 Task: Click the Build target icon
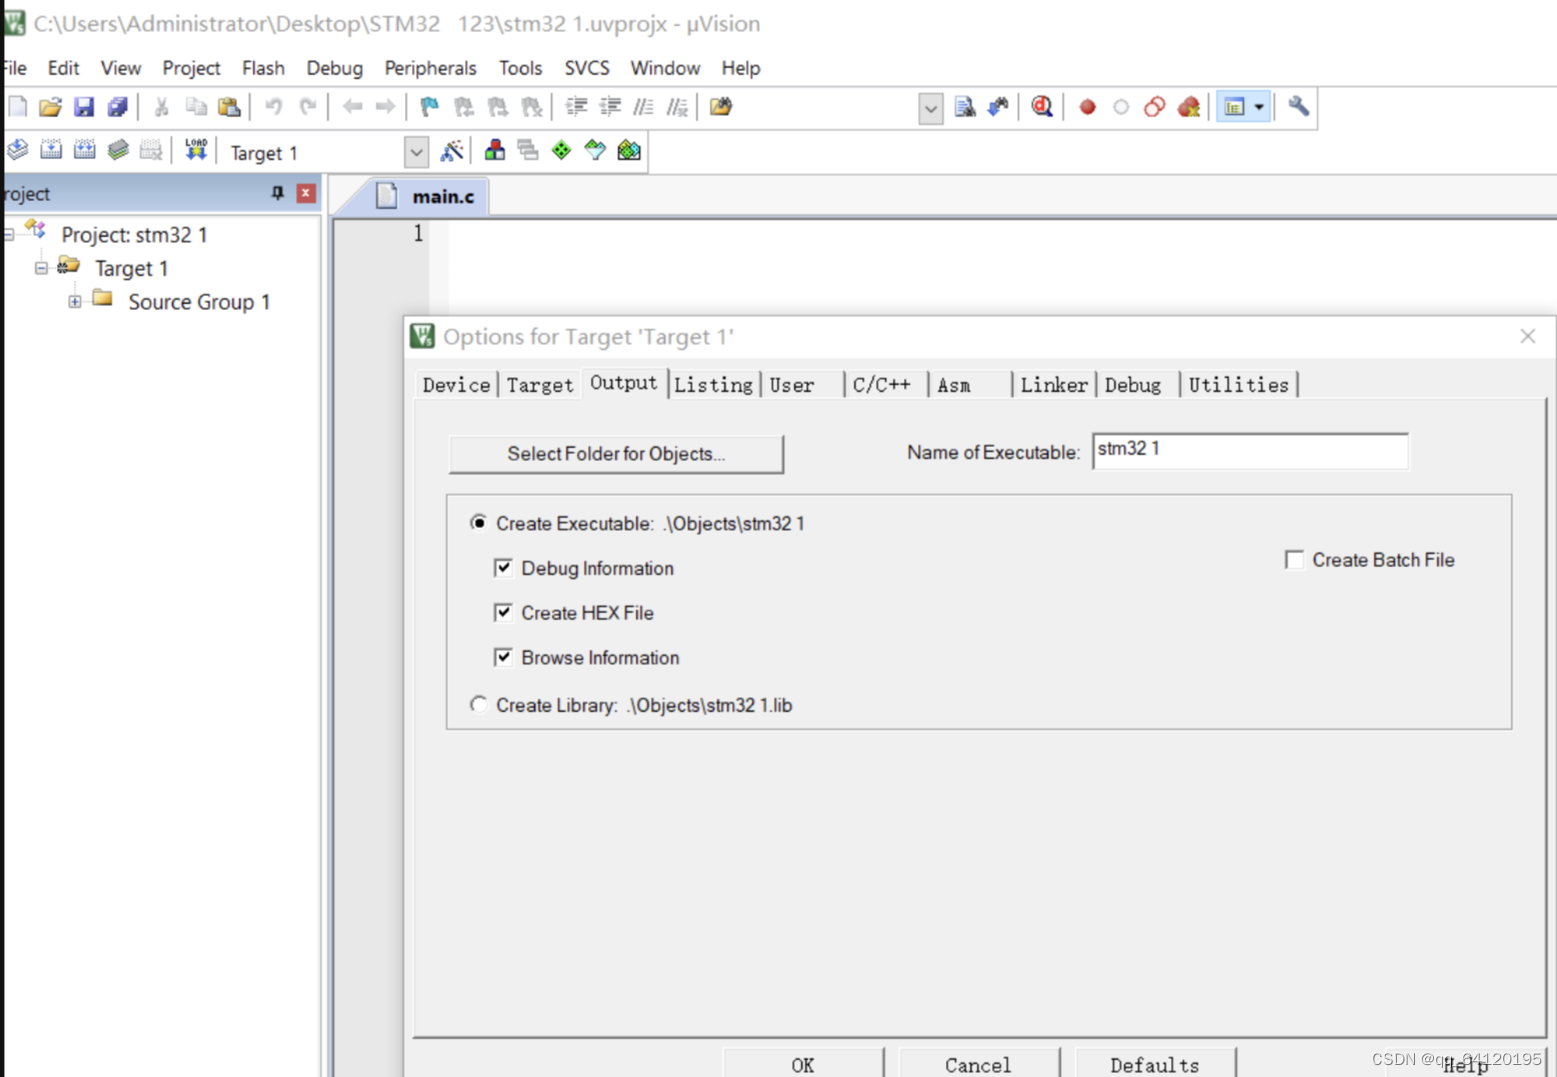(x=51, y=151)
